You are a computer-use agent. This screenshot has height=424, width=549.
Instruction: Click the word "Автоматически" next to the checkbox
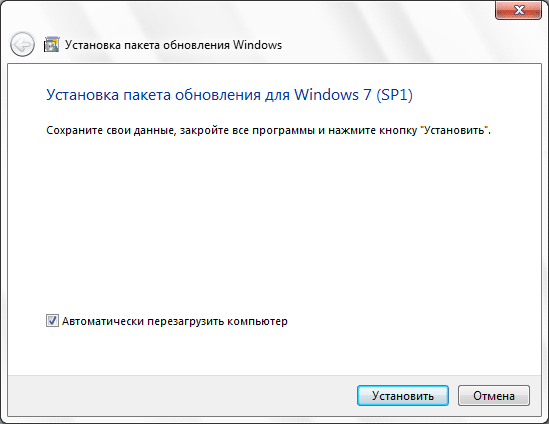(x=103, y=321)
